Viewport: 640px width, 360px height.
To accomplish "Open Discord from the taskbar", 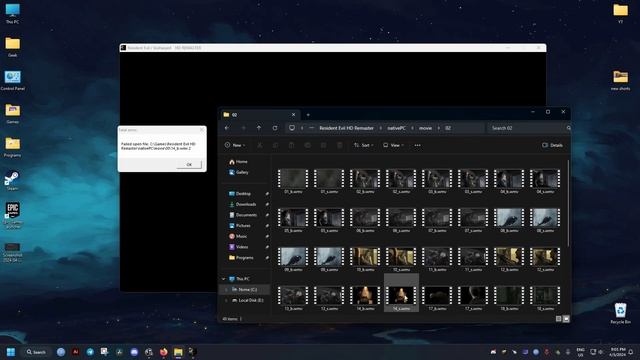I will (x=134, y=352).
